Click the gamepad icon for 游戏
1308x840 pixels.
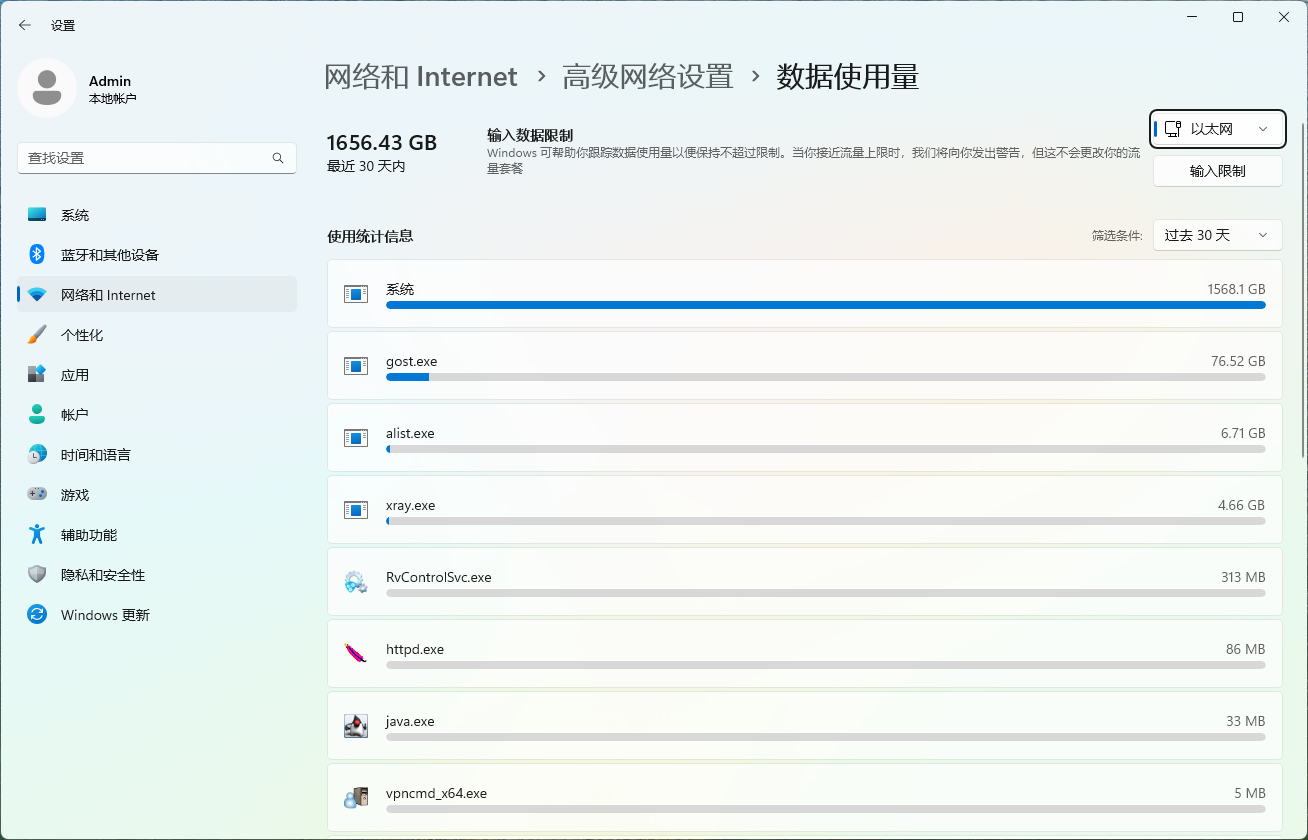(37, 495)
